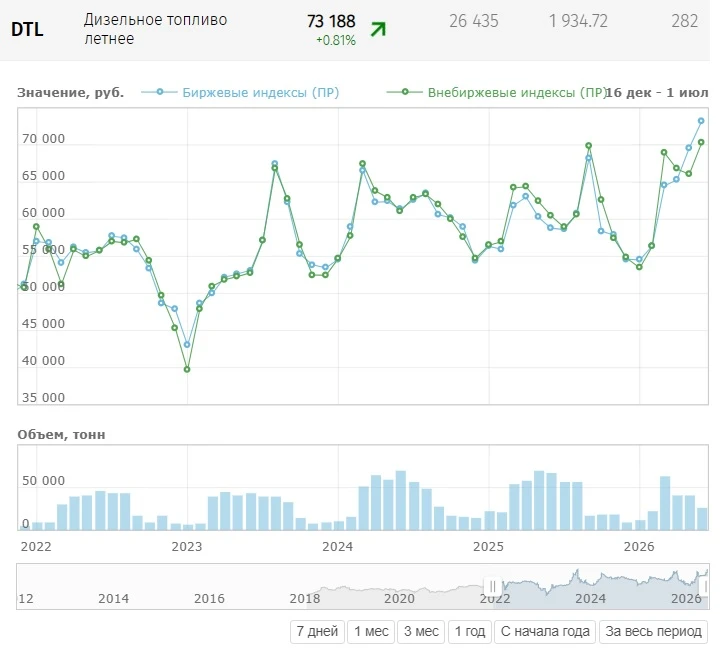Image resolution: width=720 pixels, height=649 pixels.
Task: Click the Объем, тонн chart title
Action: (61, 435)
